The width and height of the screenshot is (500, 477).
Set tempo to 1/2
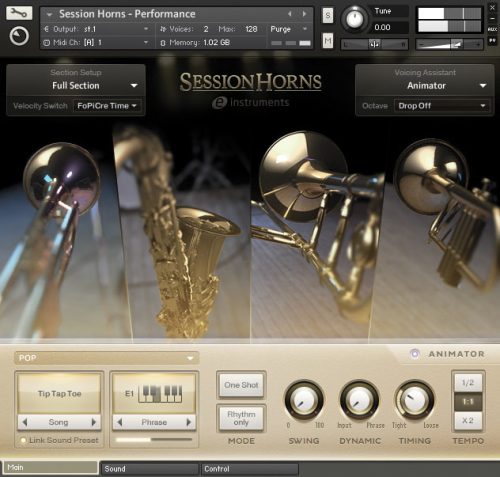point(468,383)
